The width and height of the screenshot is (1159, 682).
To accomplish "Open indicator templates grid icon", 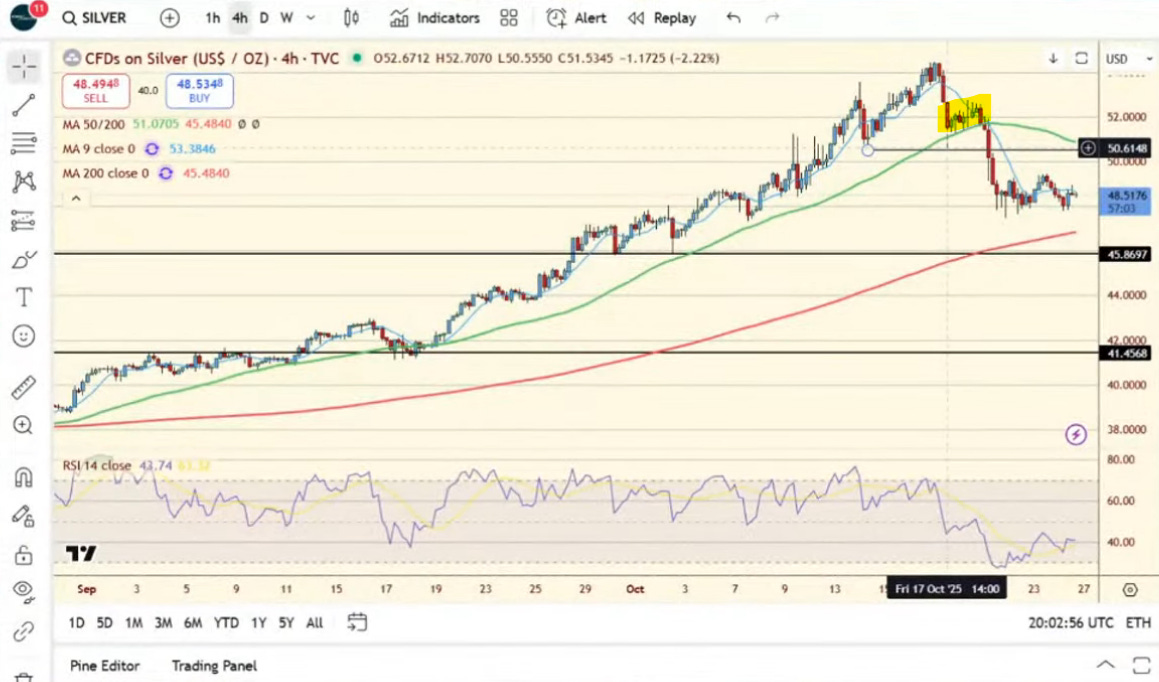I will [x=509, y=18].
